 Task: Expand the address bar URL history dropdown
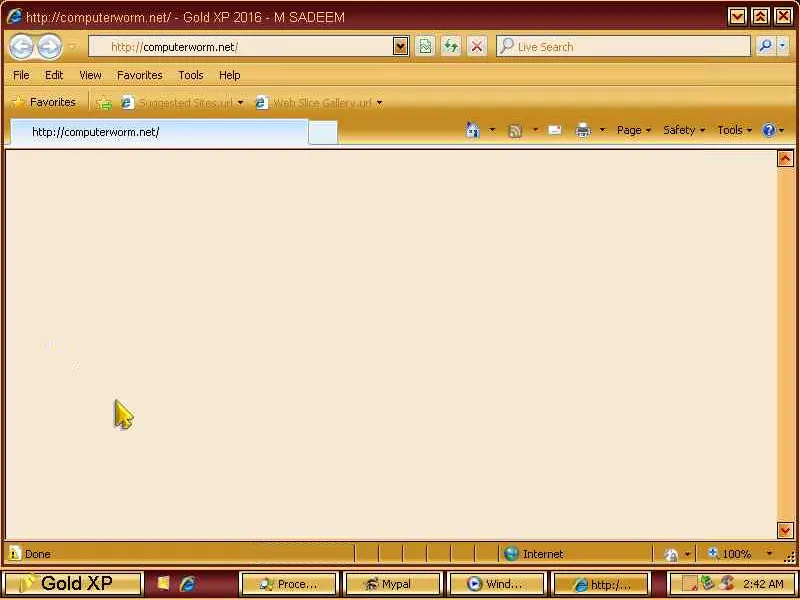(401, 47)
